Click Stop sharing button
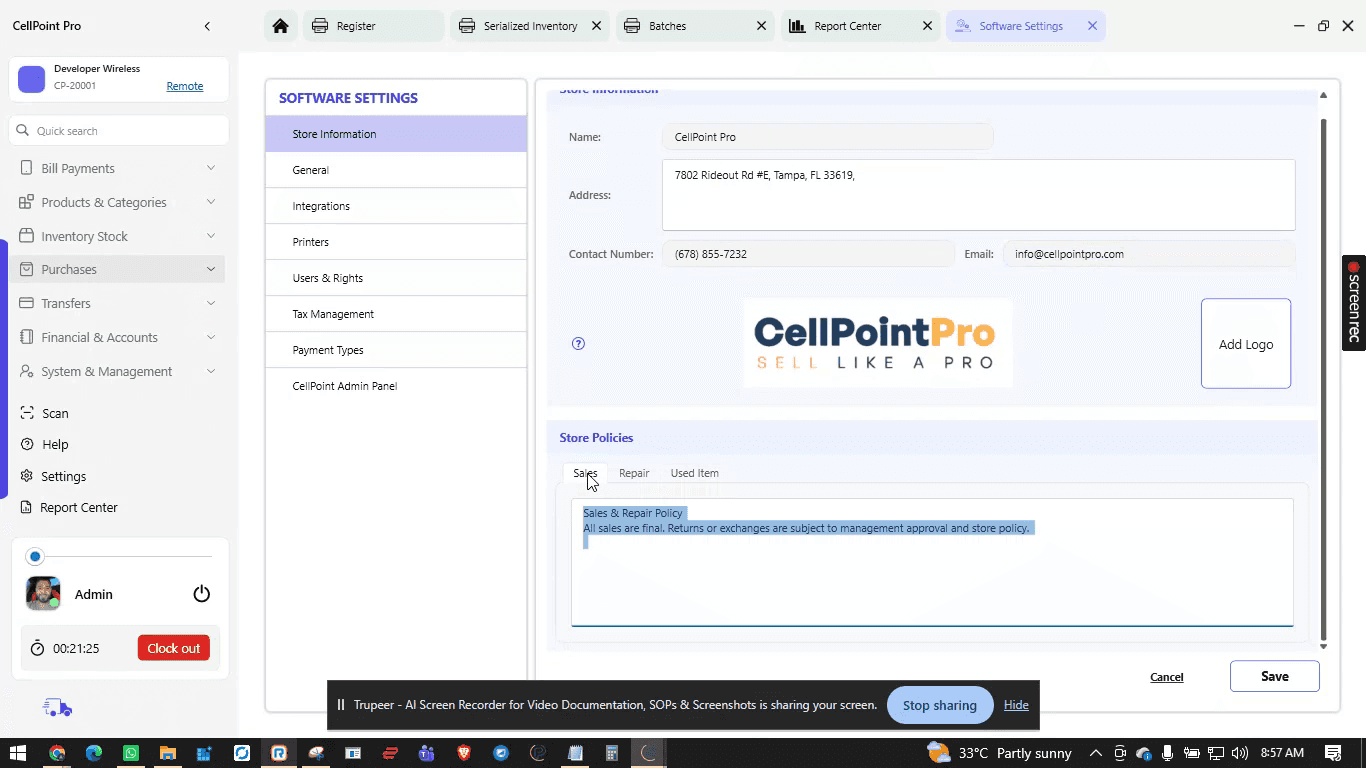This screenshot has height=768, width=1366. (x=940, y=705)
